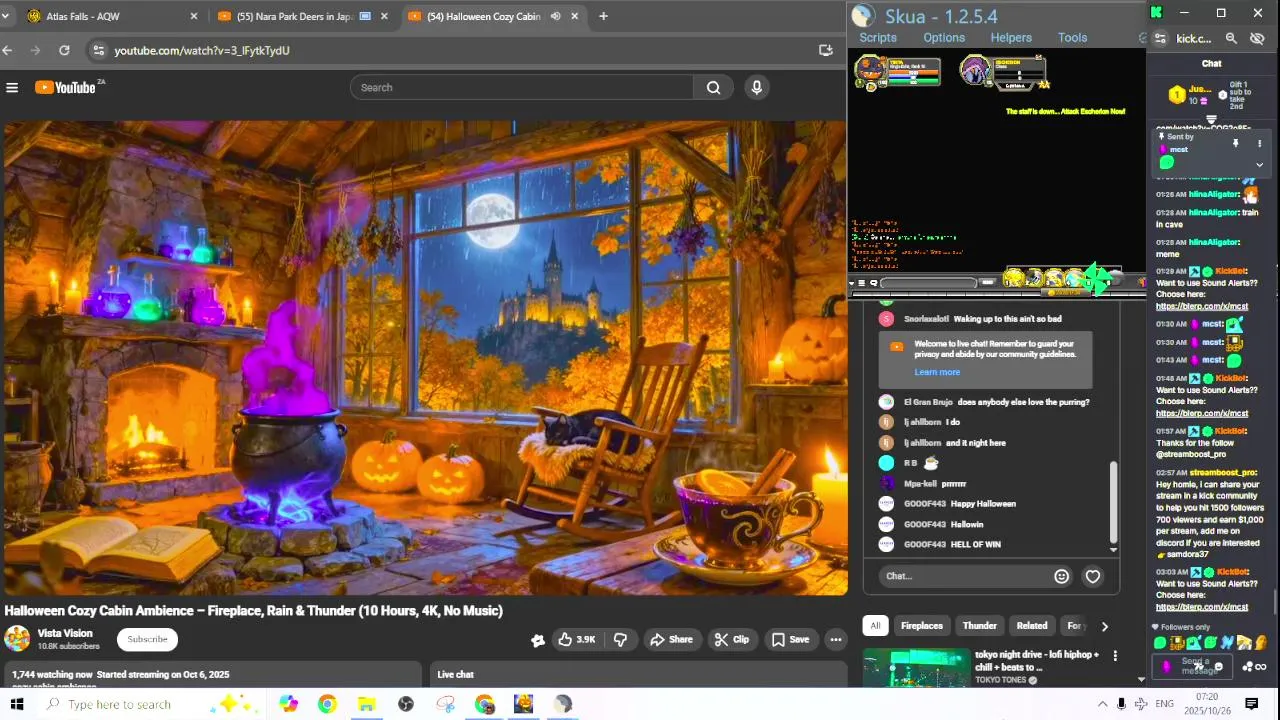Go to YouTube home via logo
The height and width of the screenshot is (720, 1280).
click(x=68, y=87)
